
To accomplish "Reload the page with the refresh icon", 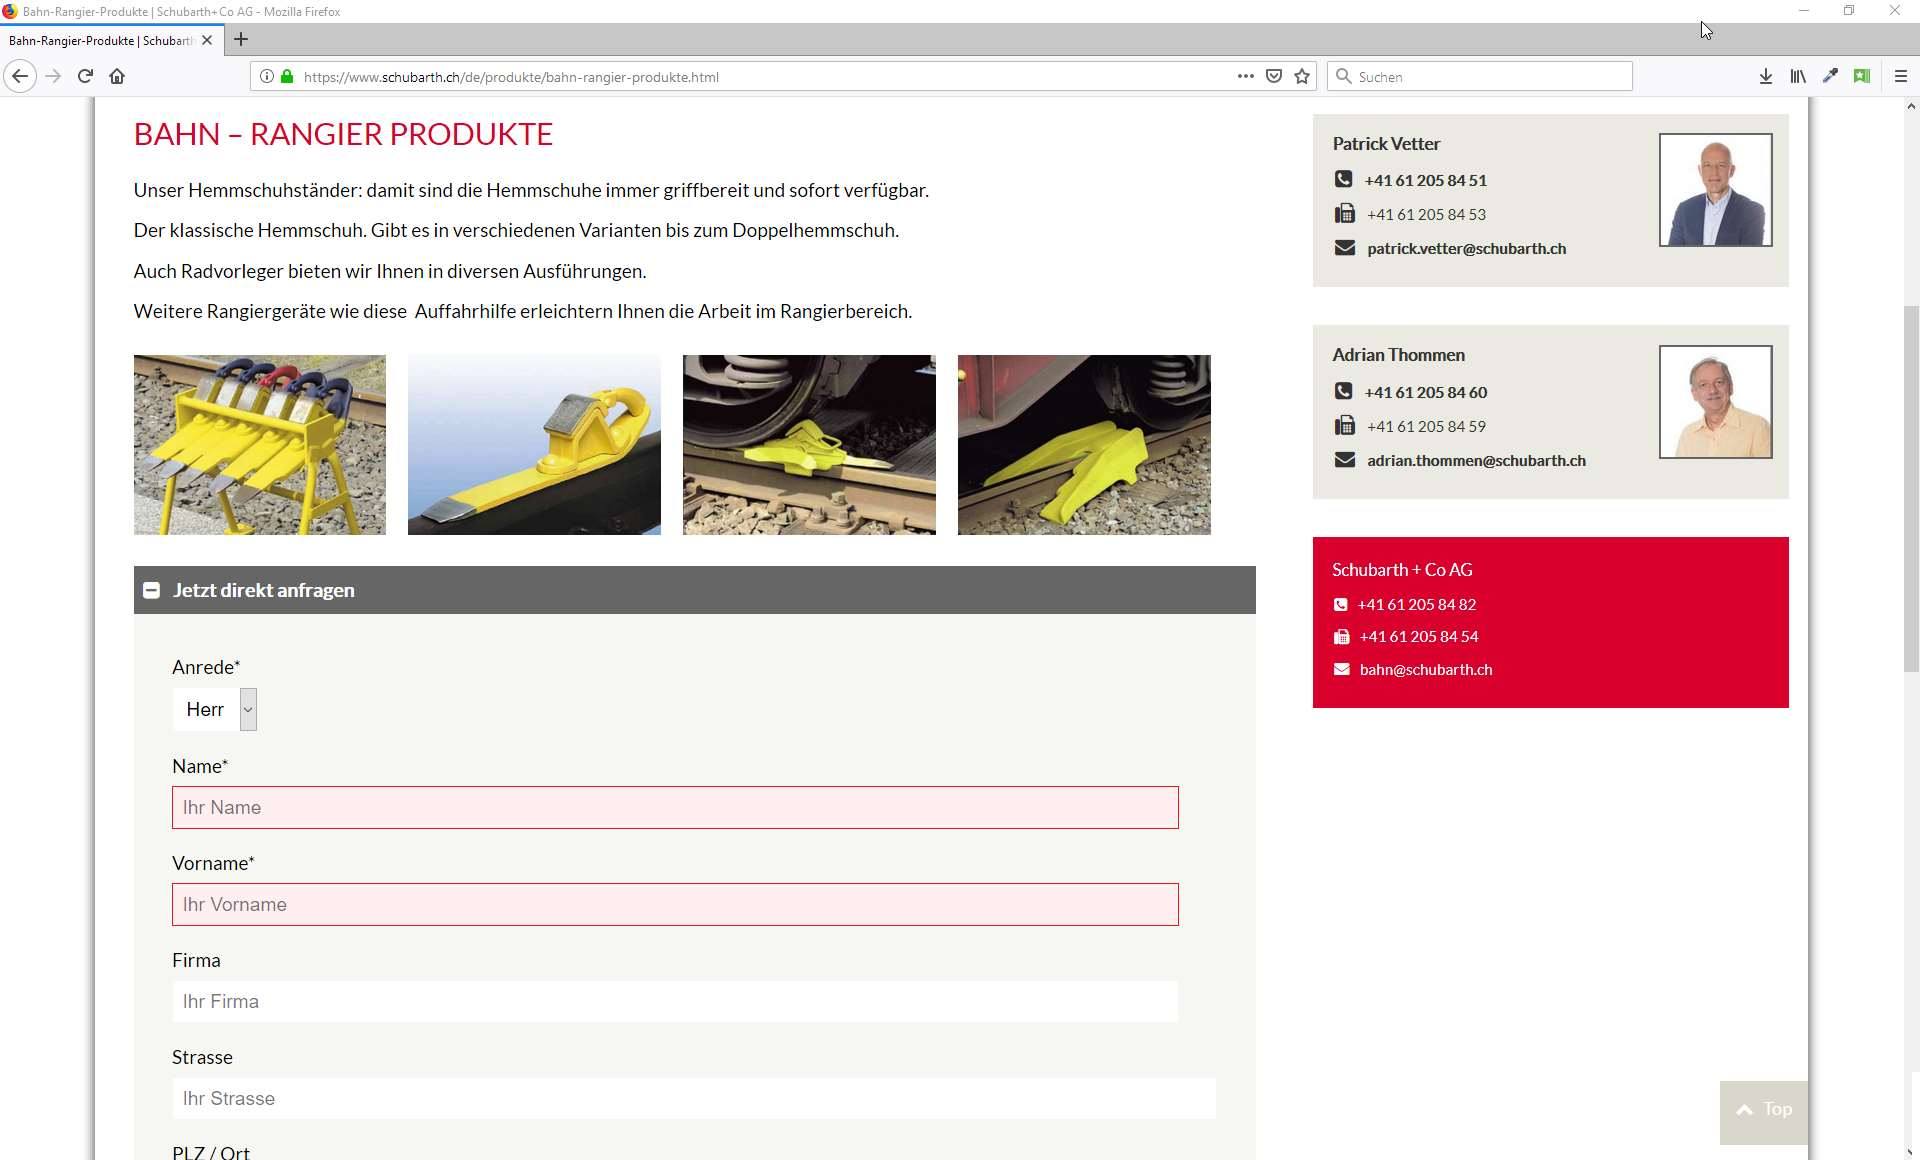I will 85,76.
